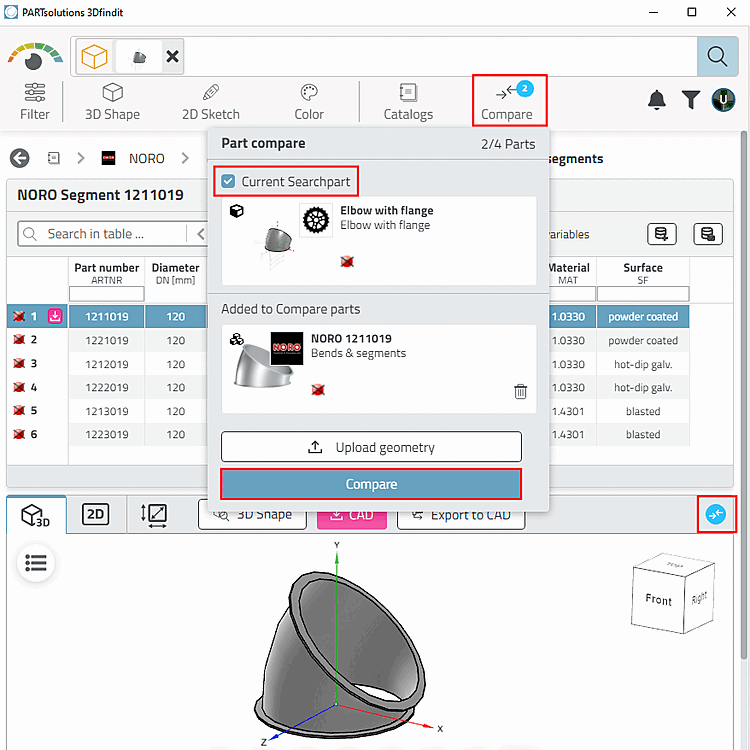Viewport: 750px width, 750px height.
Task: Click the Part number column header
Action: click(107, 273)
